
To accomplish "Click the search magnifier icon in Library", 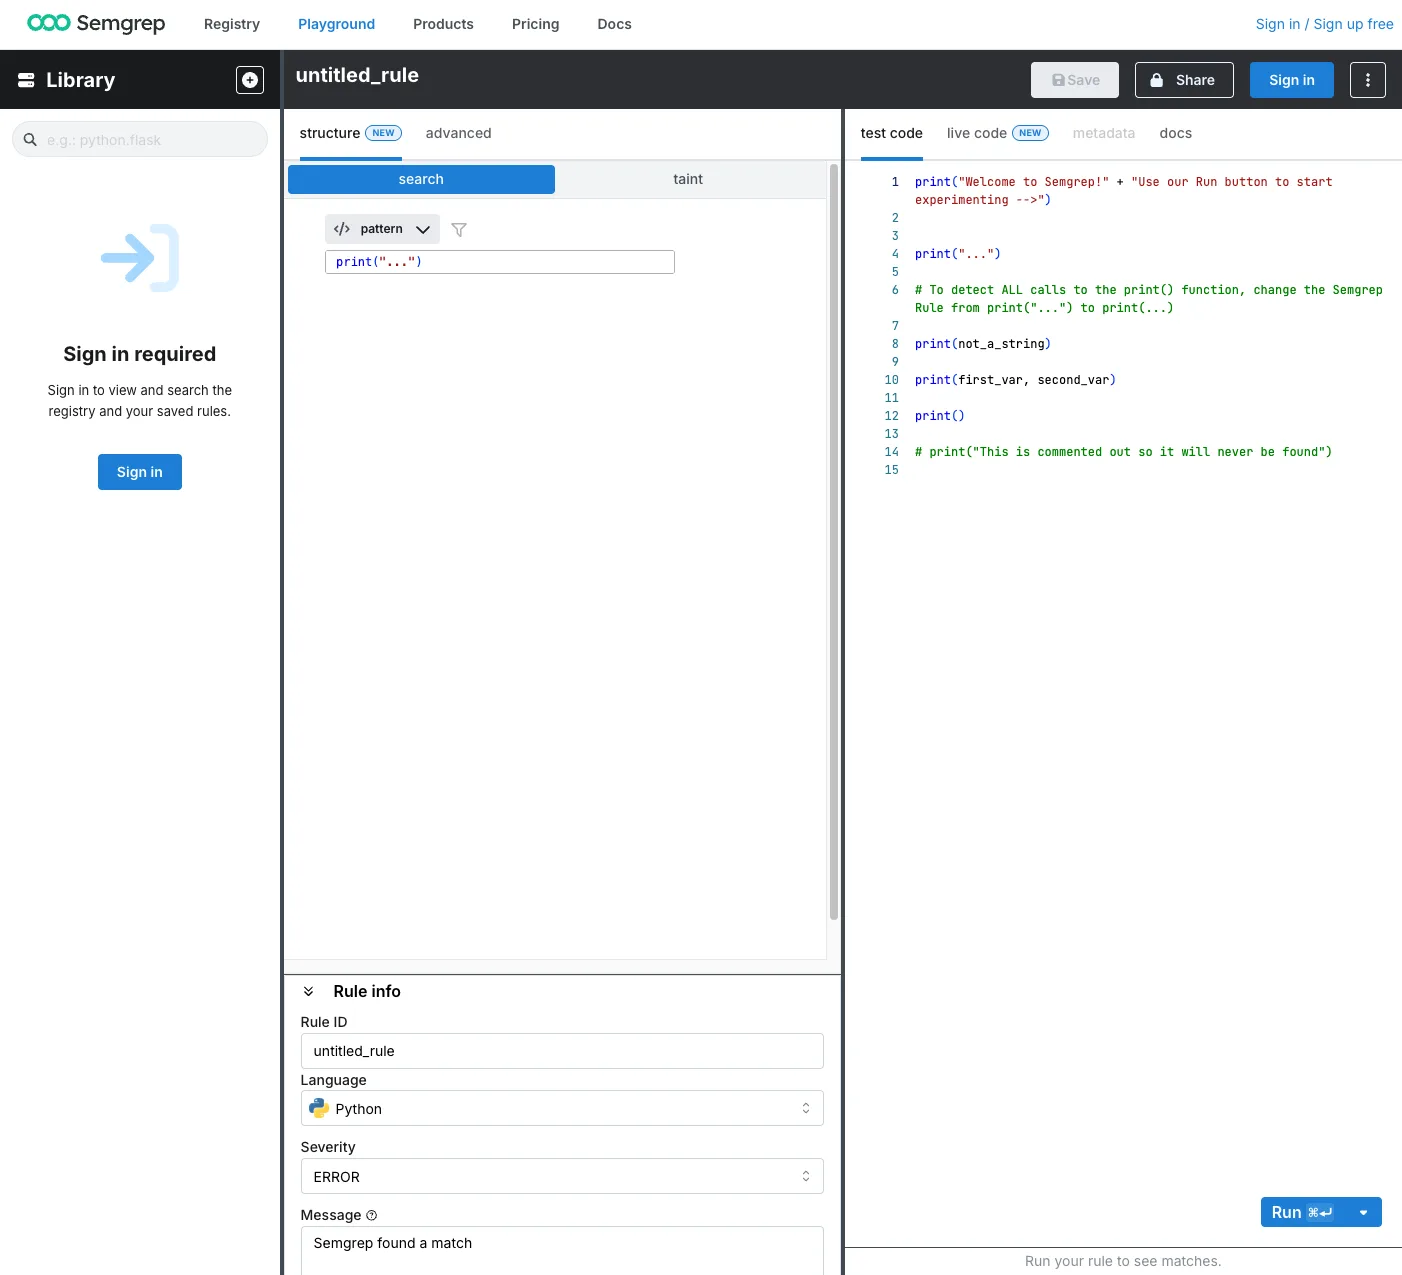I will click(x=30, y=140).
